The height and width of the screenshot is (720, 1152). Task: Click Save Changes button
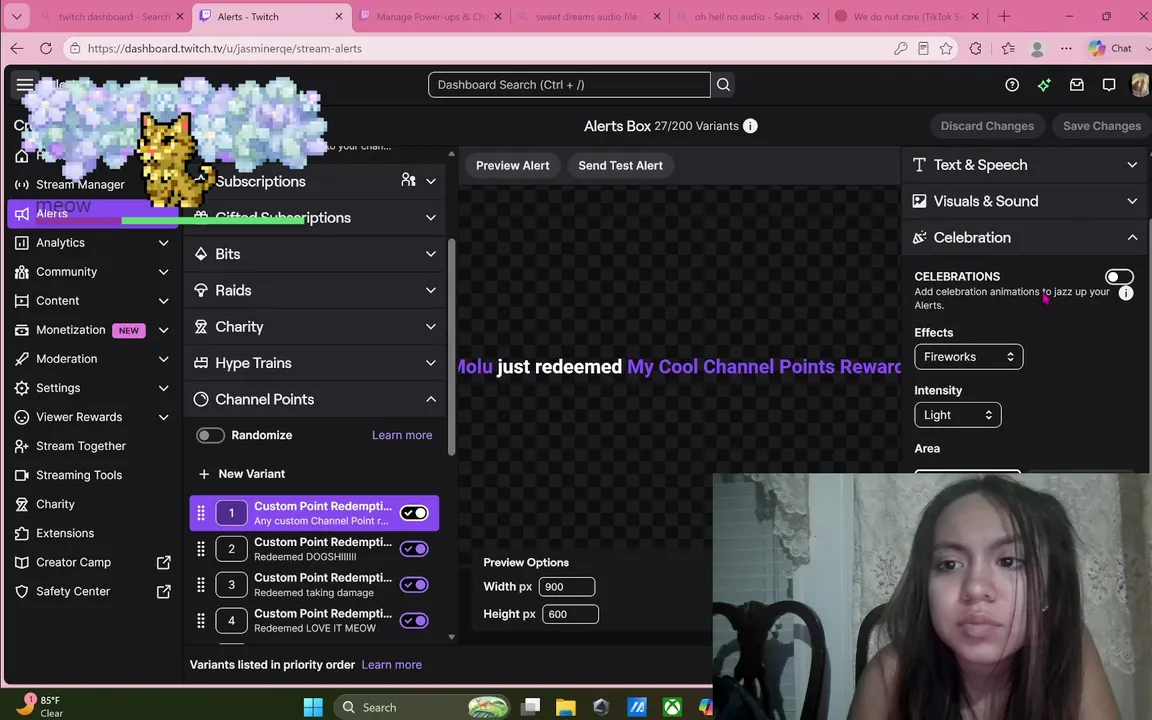1101,126
